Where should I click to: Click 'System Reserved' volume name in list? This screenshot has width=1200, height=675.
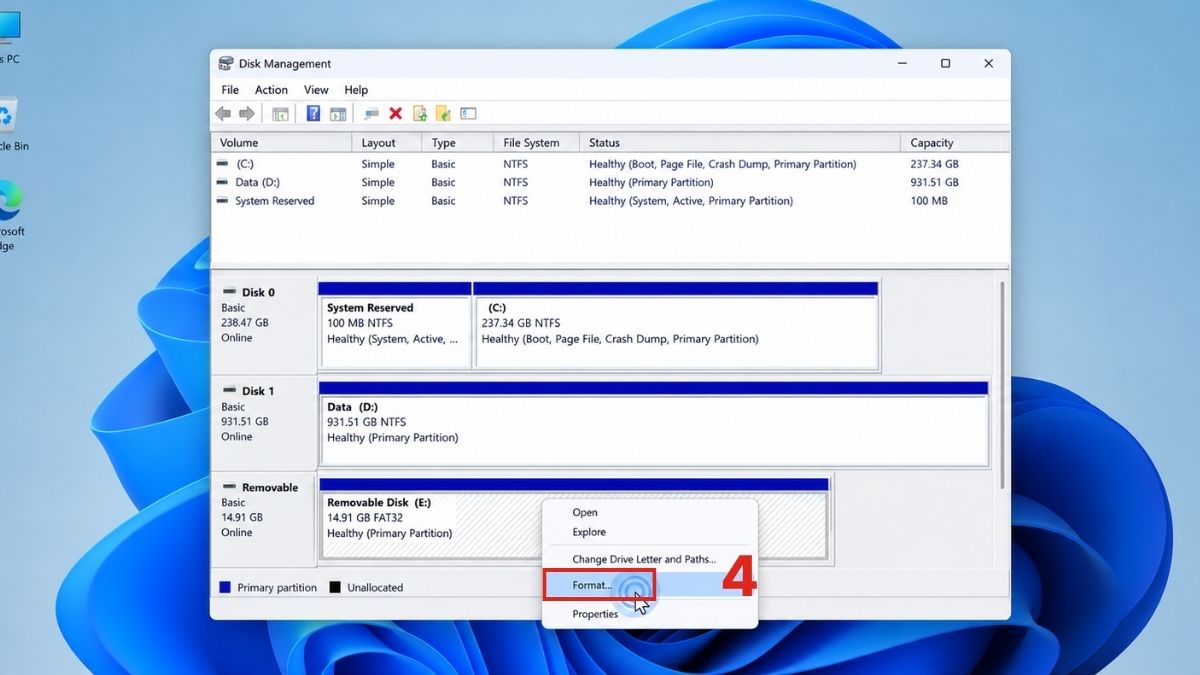274,201
